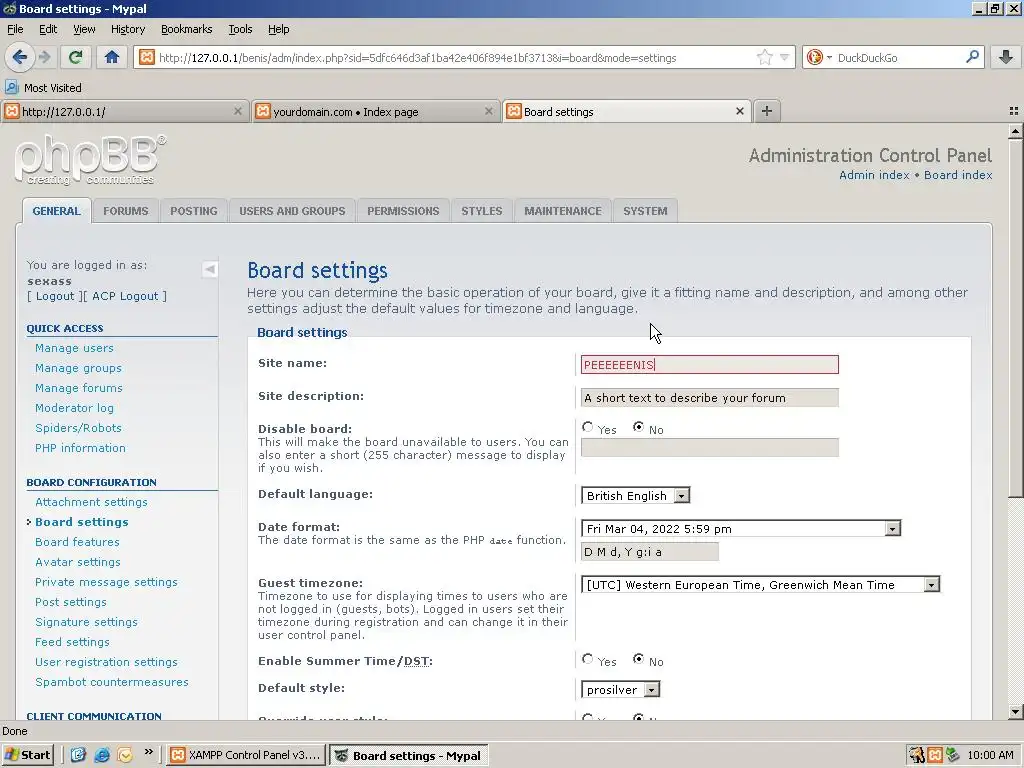
Task: Open the Default style dropdown
Action: [x=620, y=690]
